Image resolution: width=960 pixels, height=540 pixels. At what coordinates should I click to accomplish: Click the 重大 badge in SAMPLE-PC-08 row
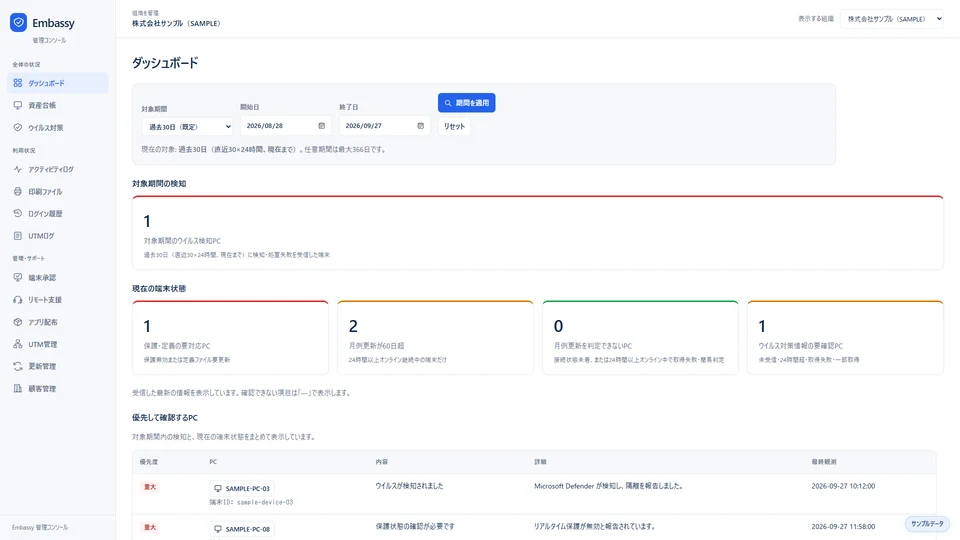point(150,527)
